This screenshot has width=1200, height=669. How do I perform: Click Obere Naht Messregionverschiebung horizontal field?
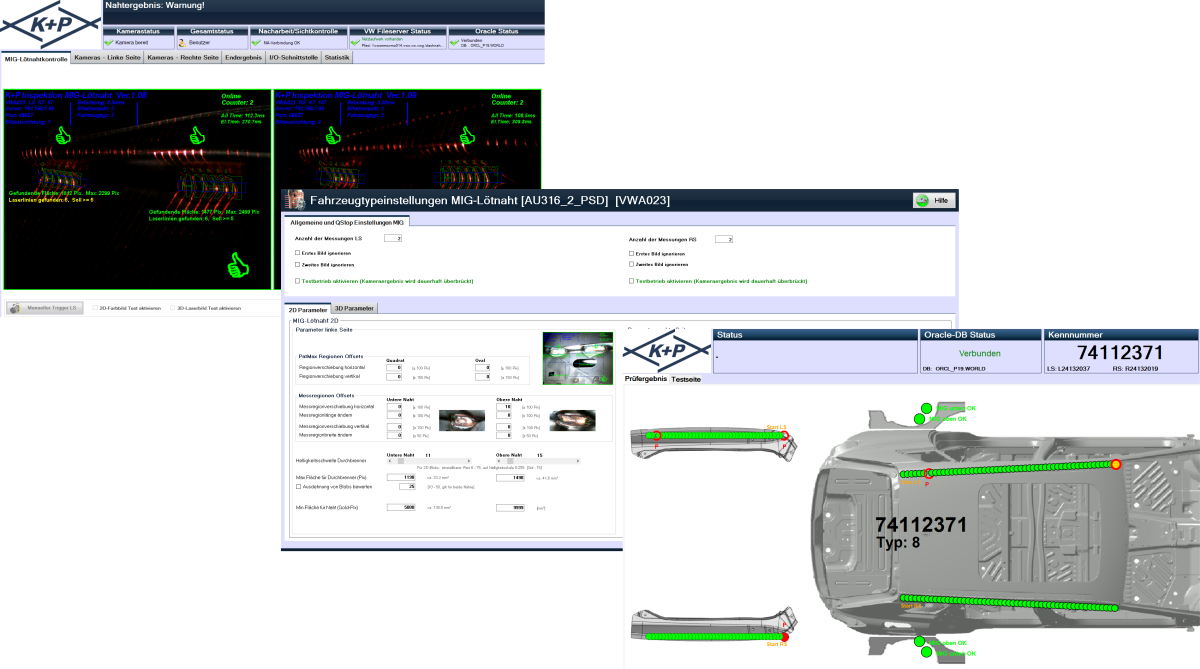(x=504, y=407)
